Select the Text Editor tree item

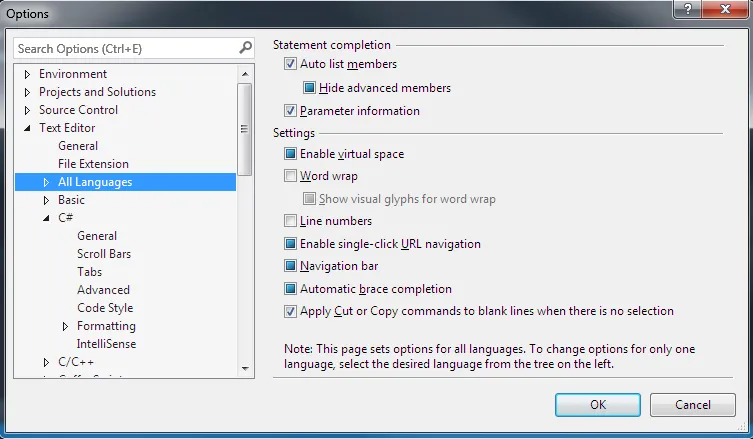tap(67, 128)
